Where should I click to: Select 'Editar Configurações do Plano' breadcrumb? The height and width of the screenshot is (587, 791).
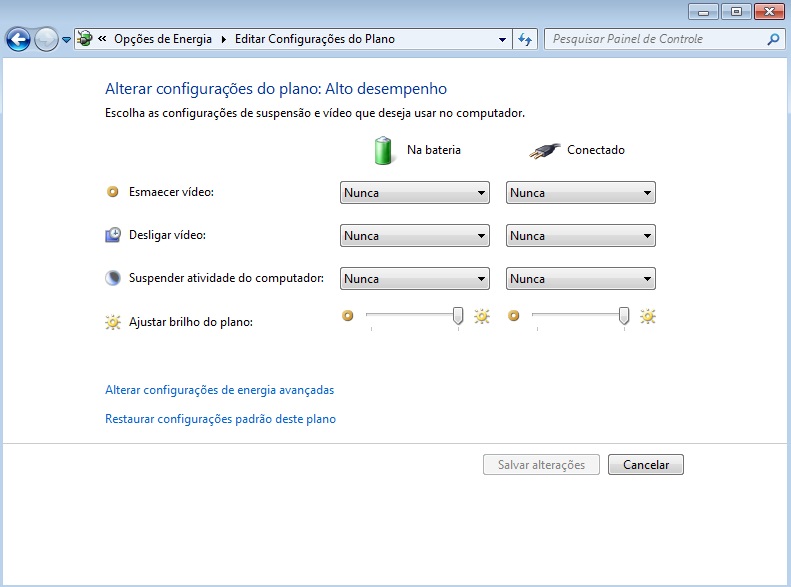tap(314, 40)
